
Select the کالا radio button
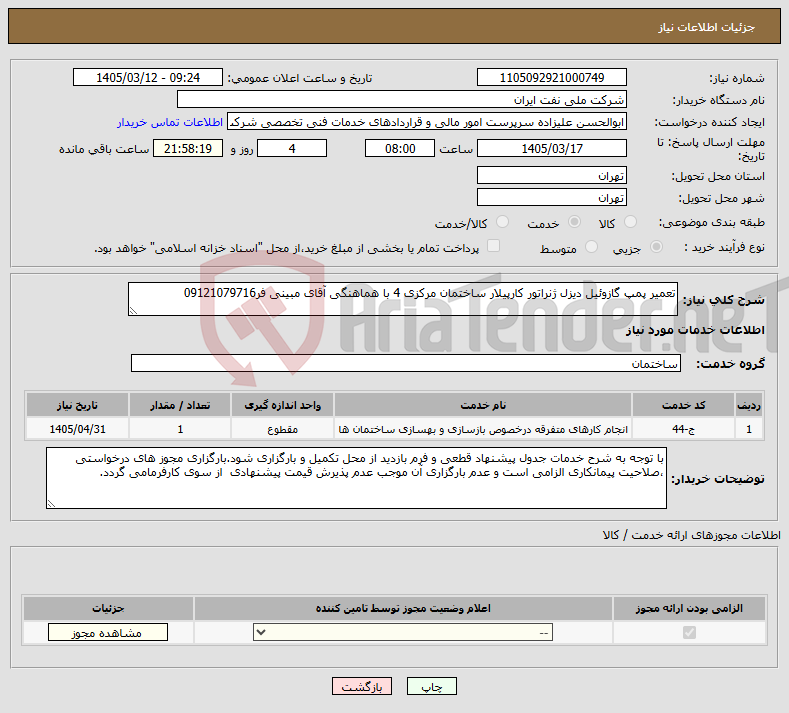(x=629, y=222)
